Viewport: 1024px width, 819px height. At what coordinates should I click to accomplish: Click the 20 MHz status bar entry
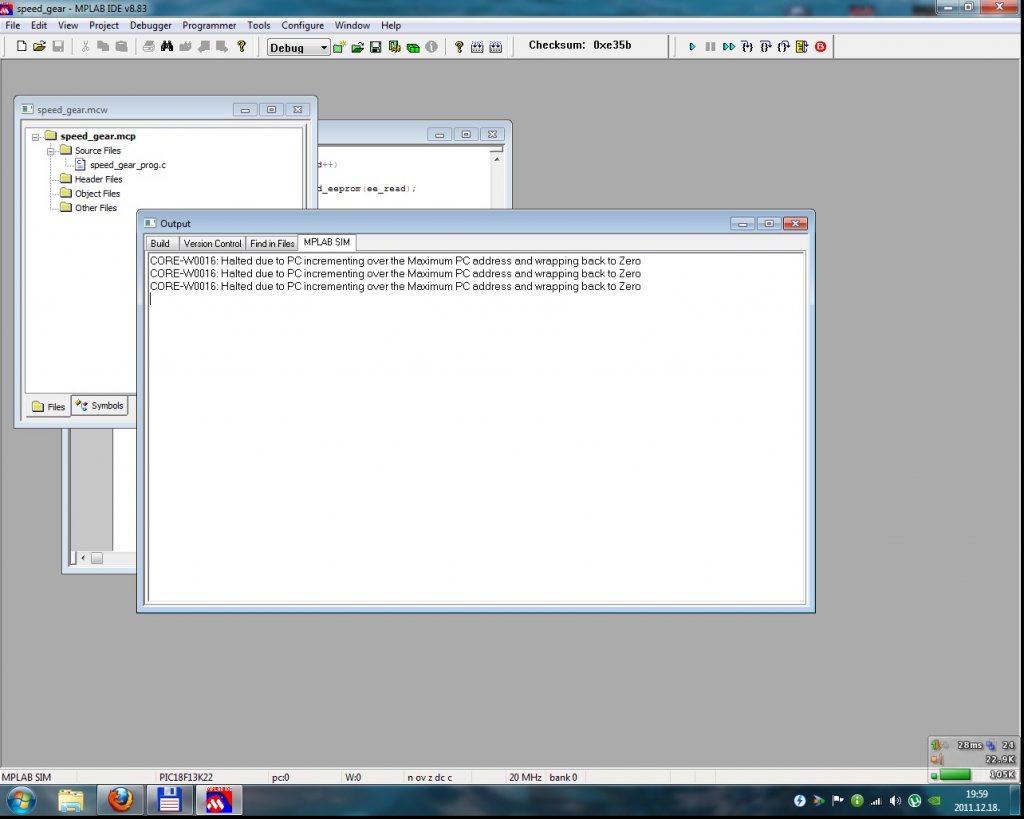coord(525,777)
